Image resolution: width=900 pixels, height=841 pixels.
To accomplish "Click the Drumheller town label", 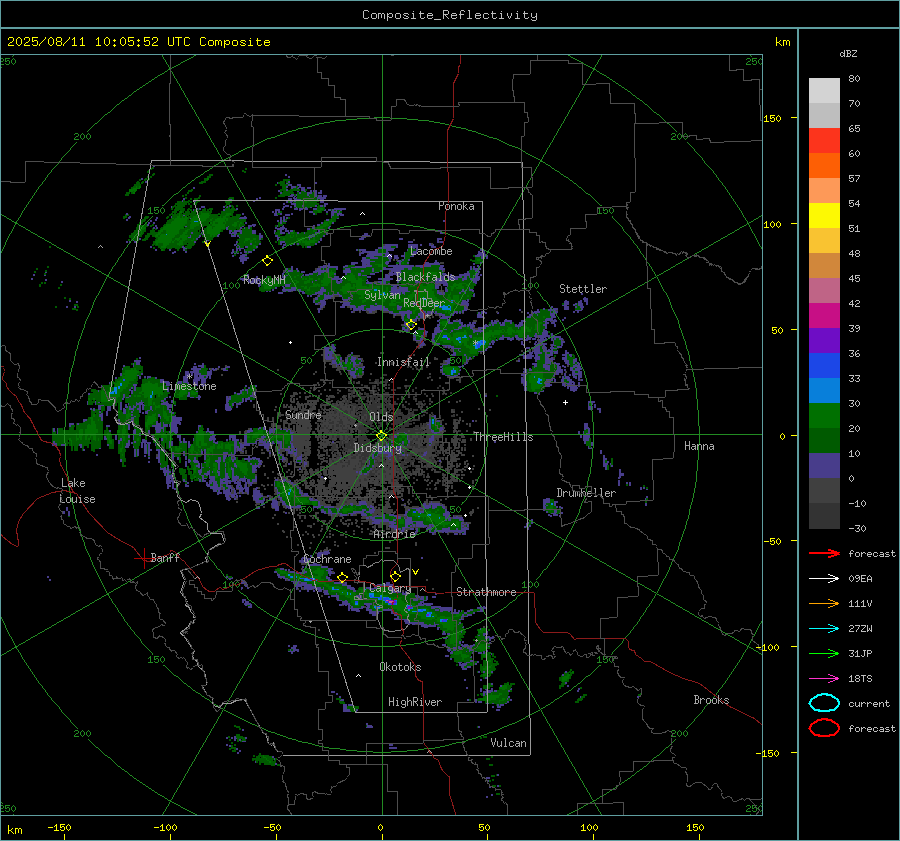I will 586,493.
